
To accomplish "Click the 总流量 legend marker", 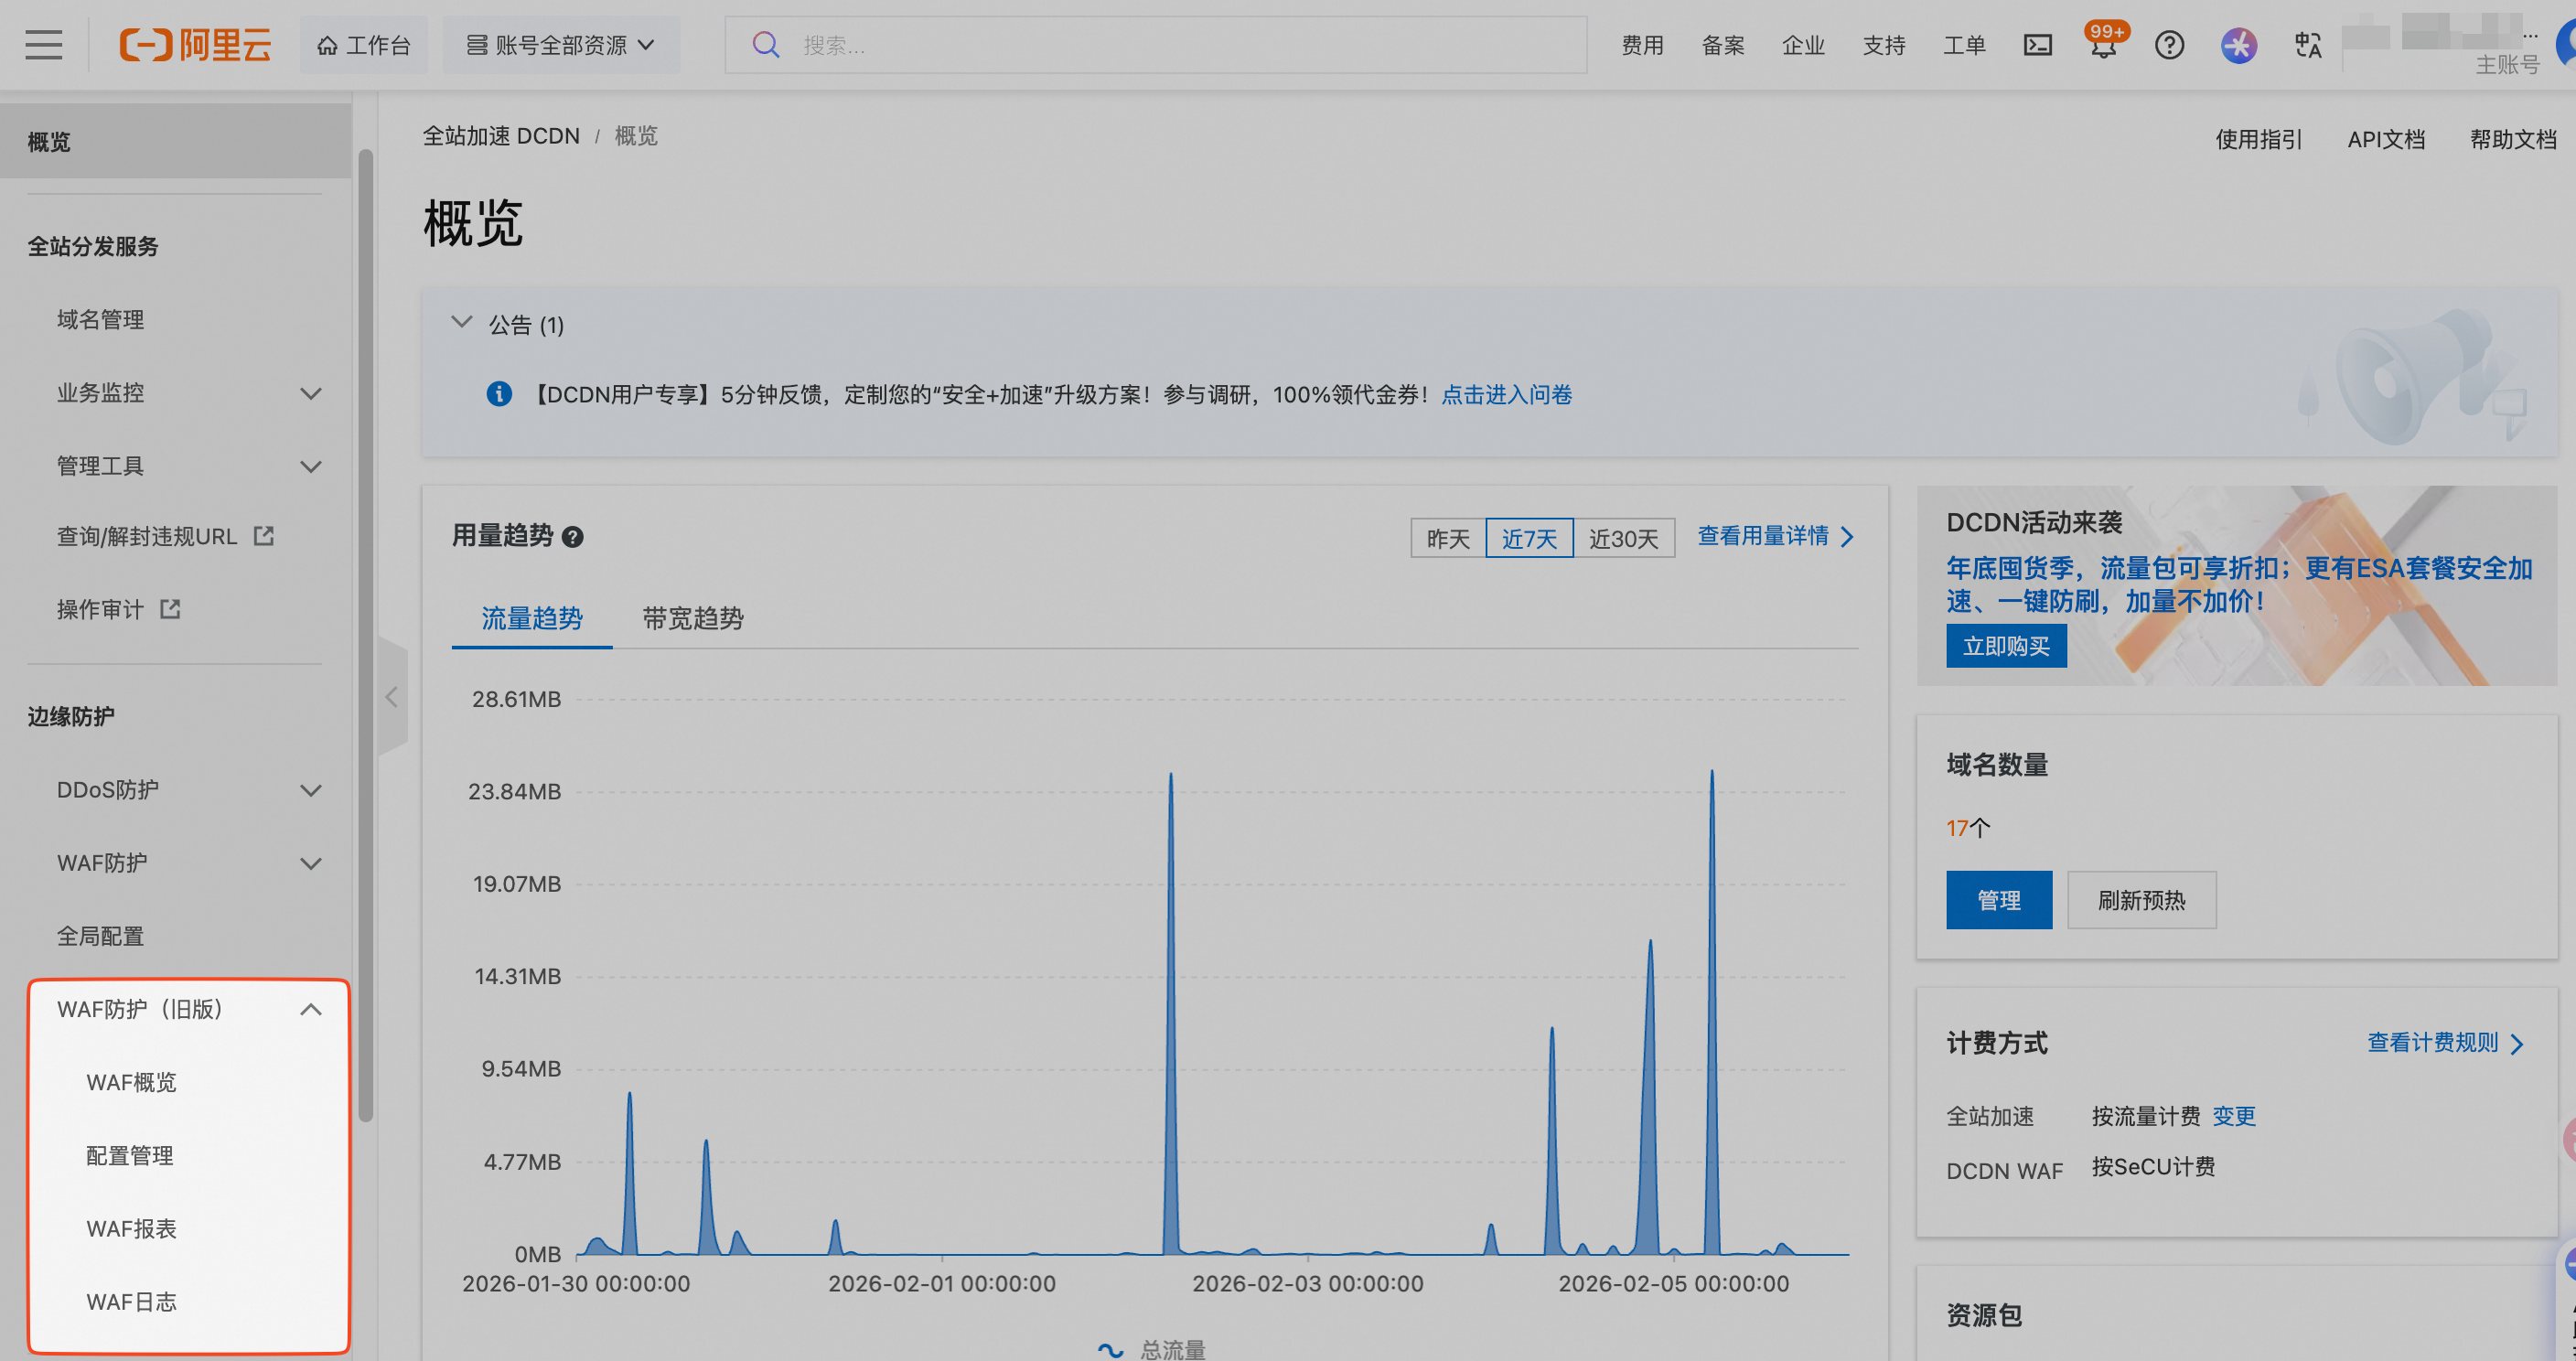I will (1110, 1350).
